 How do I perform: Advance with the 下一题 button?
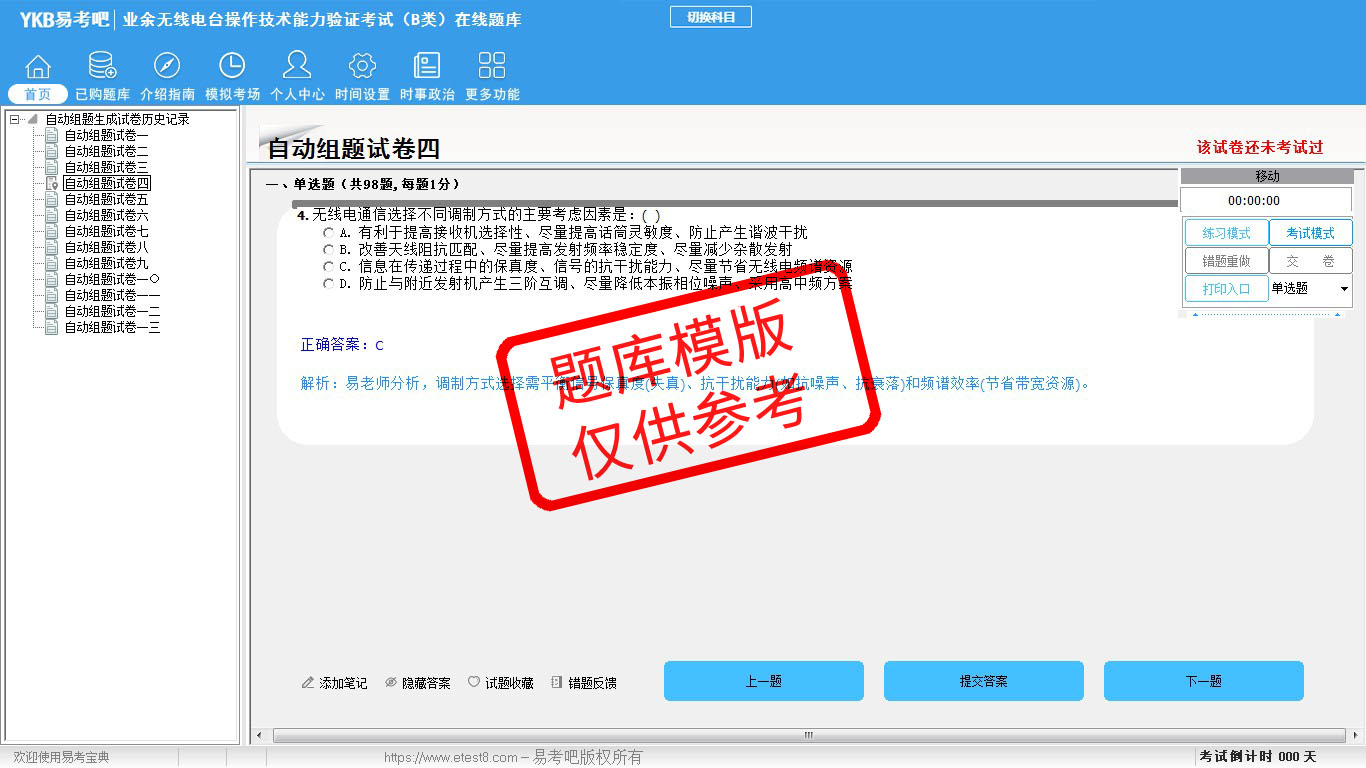1204,681
